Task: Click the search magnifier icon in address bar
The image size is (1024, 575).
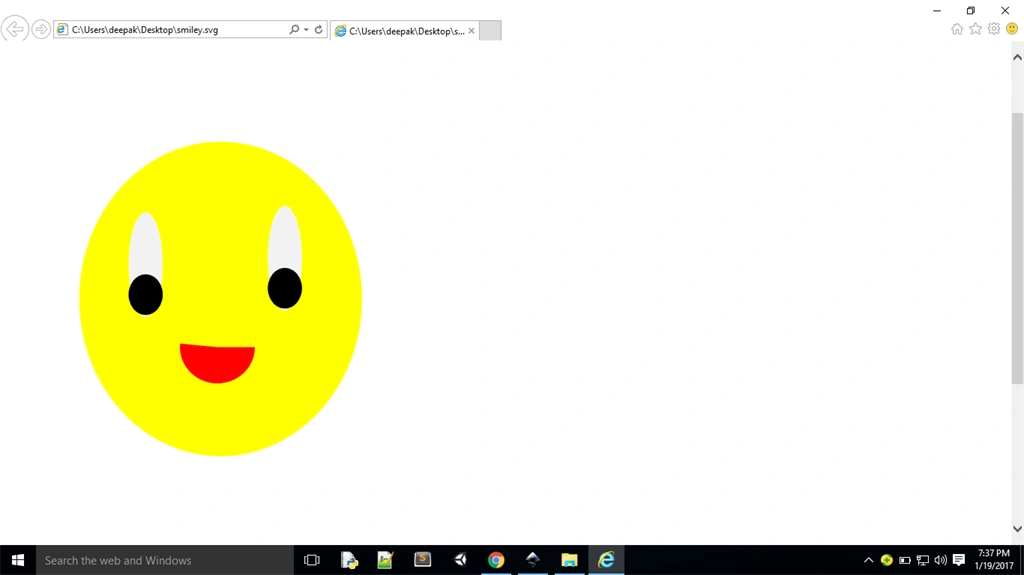Action: pos(294,29)
